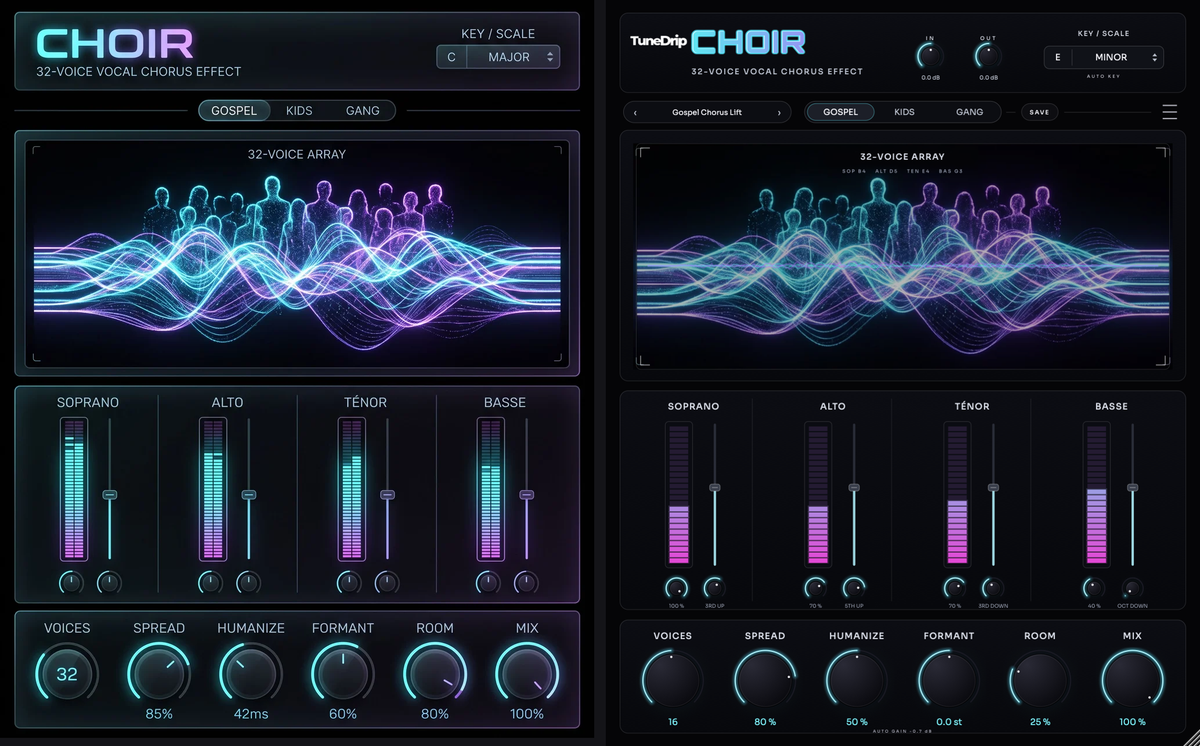Select GOSPEL tab in left Choir panel
Image resolution: width=1200 pixels, height=746 pixels.
(x=234, y=110)
